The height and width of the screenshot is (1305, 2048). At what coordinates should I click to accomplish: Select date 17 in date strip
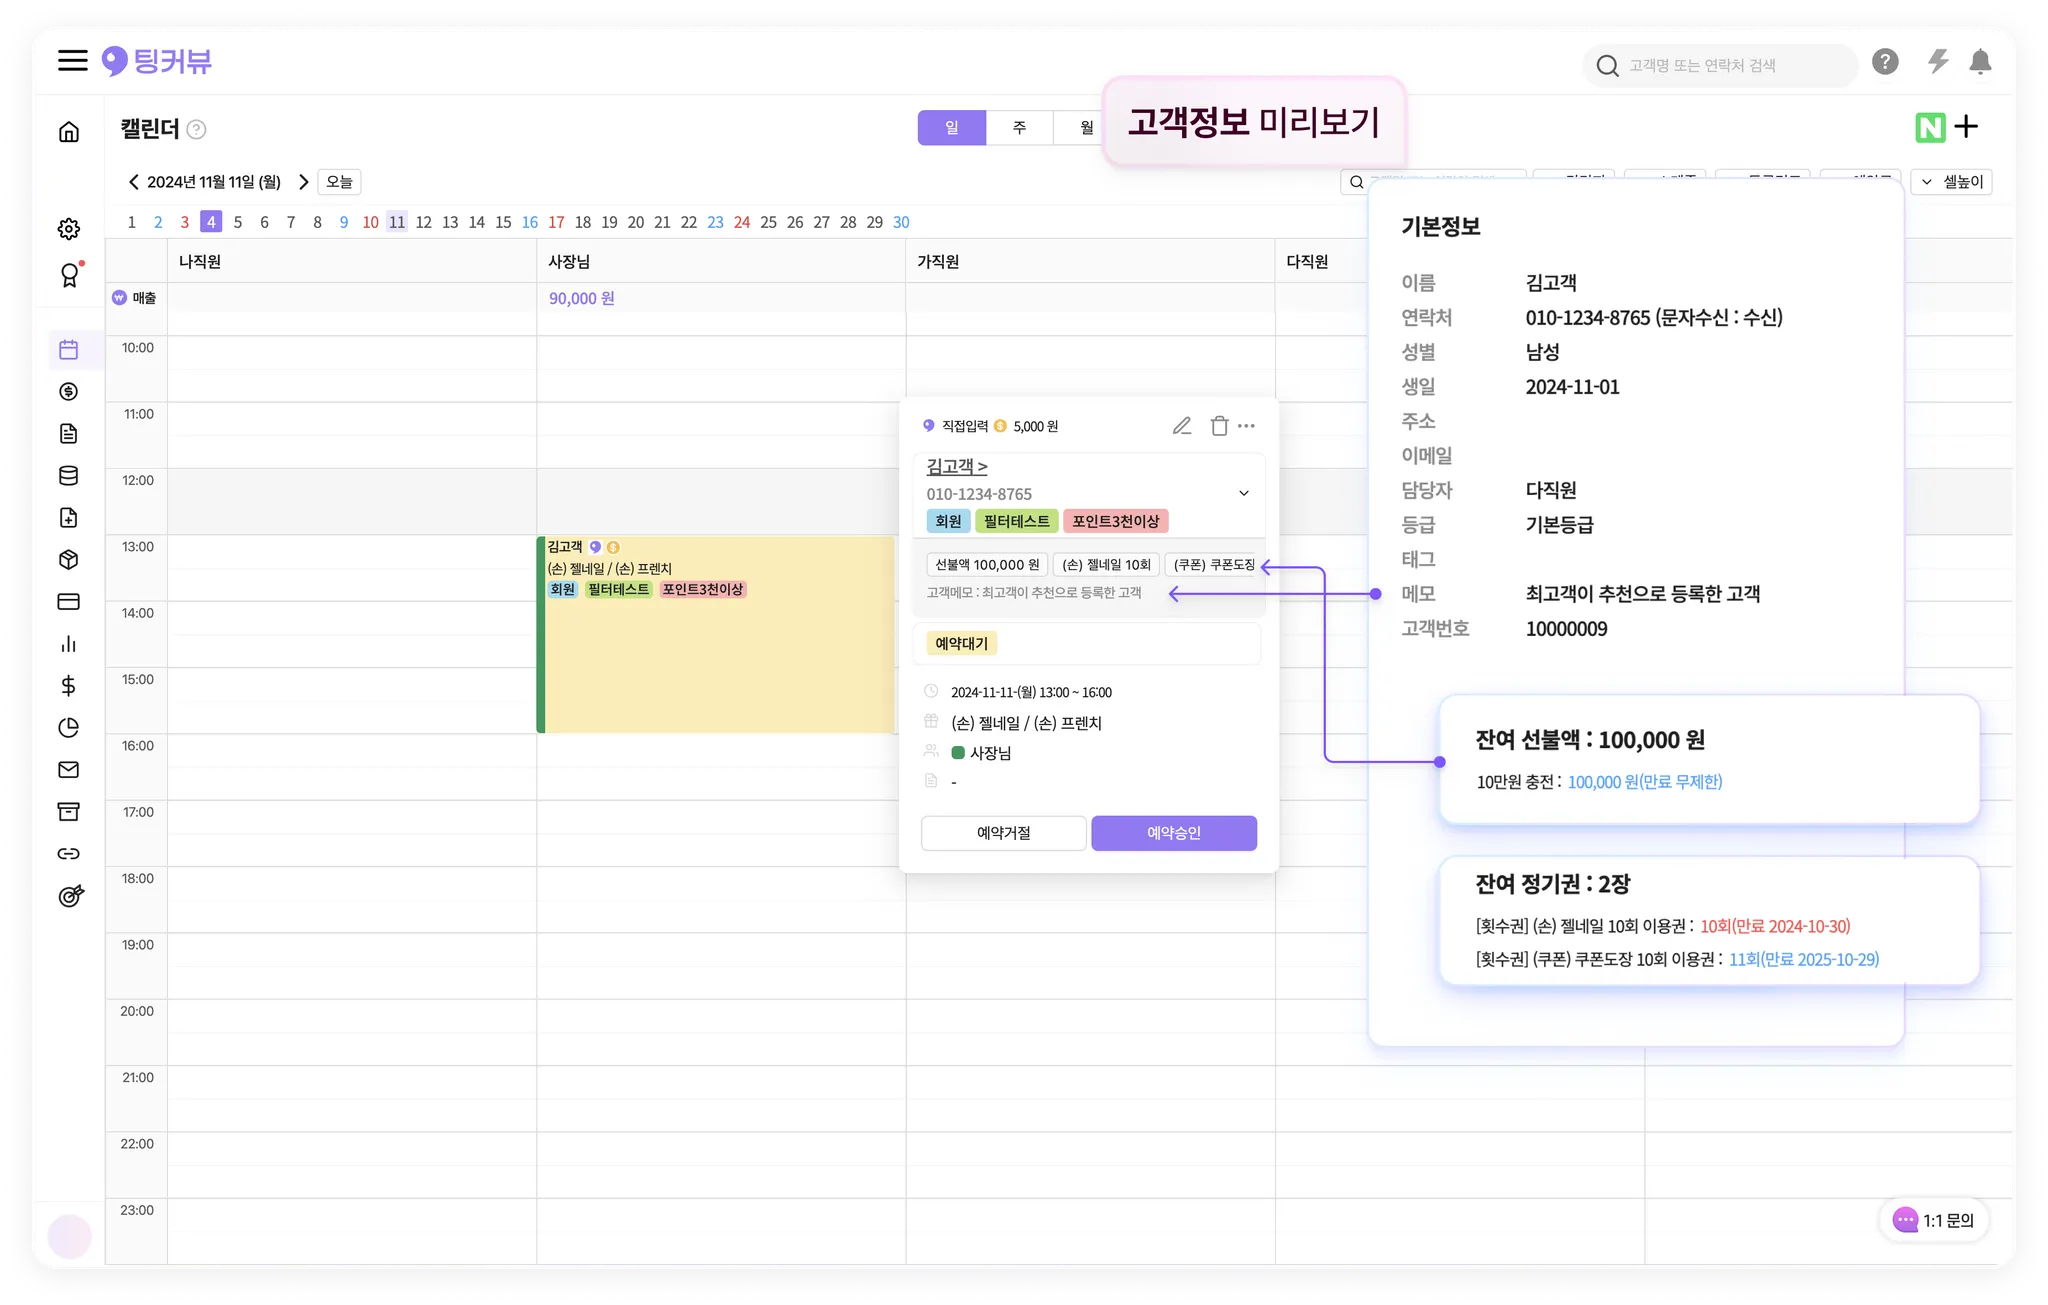click(x=556, y=222)
